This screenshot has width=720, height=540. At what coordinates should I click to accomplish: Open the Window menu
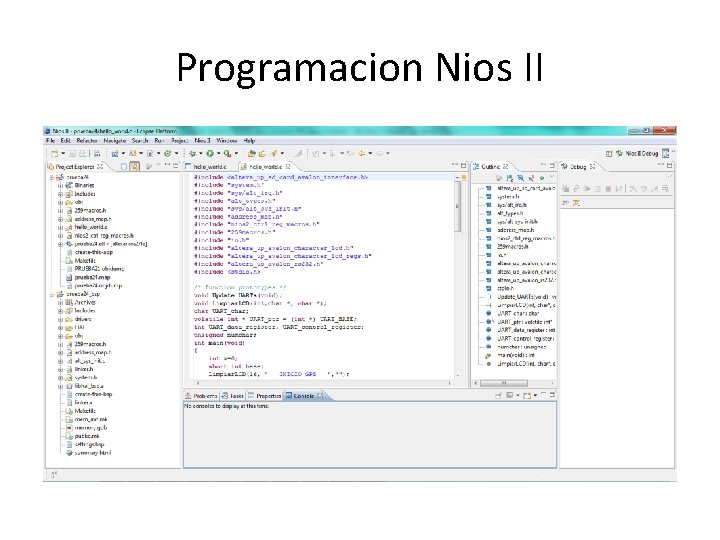(226, 141)
